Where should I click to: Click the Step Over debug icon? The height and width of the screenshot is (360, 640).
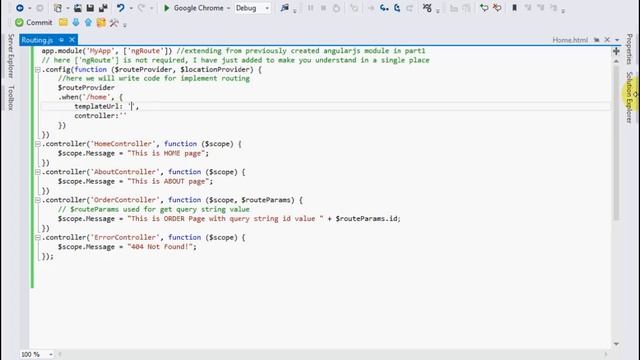point(397,8)
